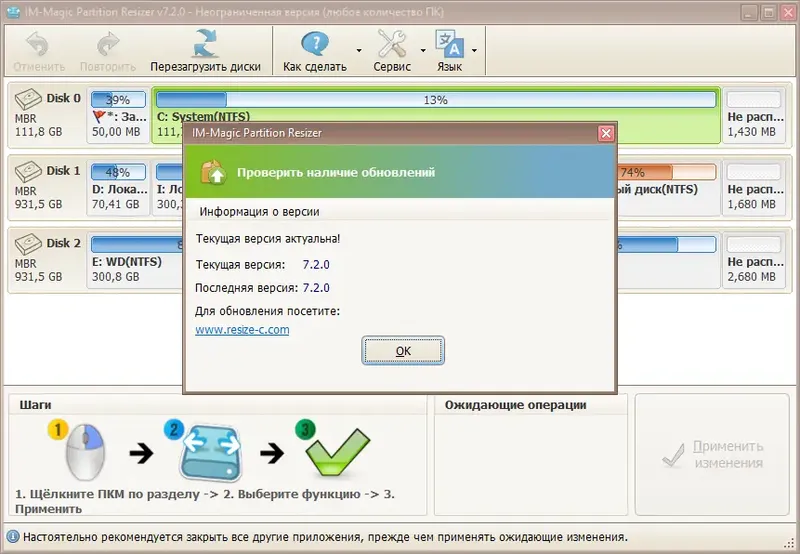
Task: Click the Информация о версии header
Action: [259, 212]
